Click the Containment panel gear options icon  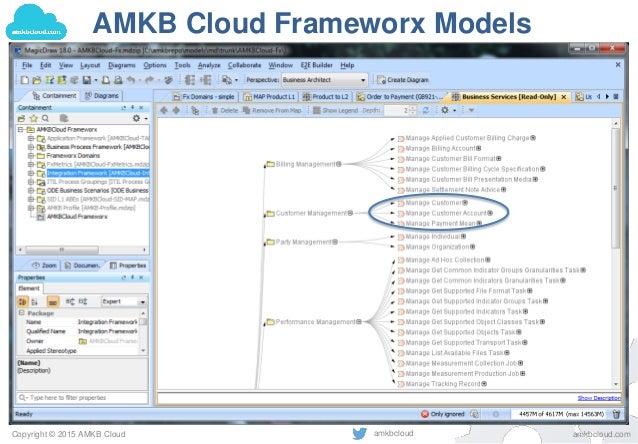pos(137,118)
